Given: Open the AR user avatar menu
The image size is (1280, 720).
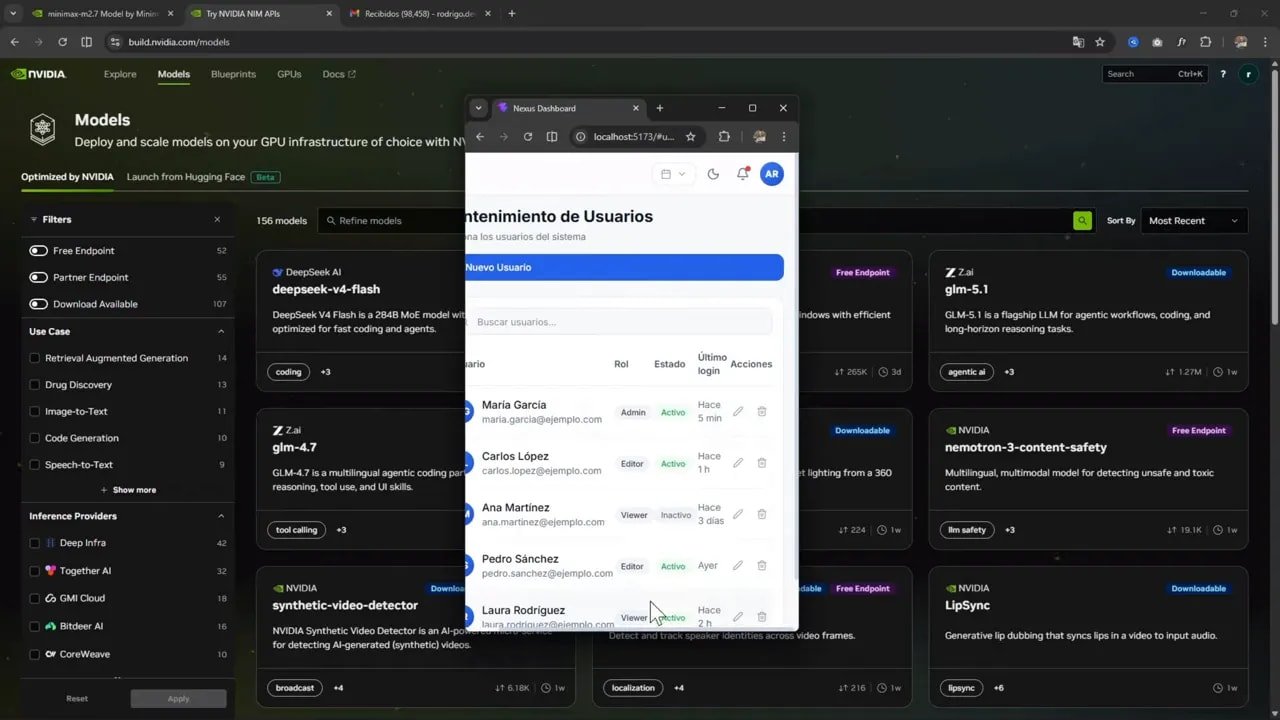Looking at the screenshot, I should tap(771, 174).
